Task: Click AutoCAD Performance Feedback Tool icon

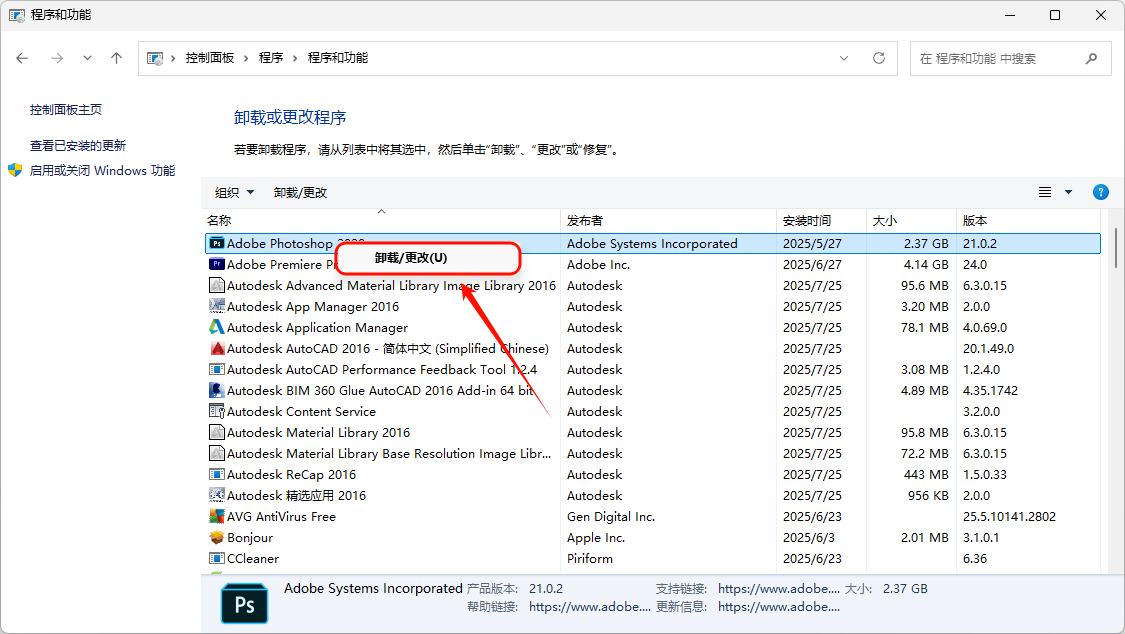Action: (217, 369)
